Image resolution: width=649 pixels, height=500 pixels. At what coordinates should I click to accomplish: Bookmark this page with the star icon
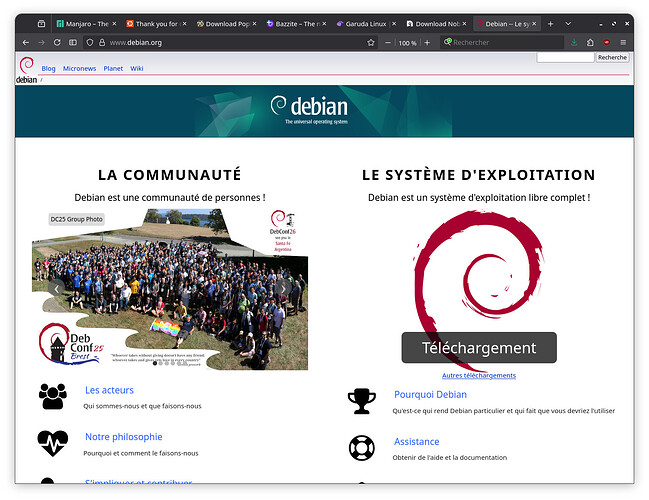(371, 42)
